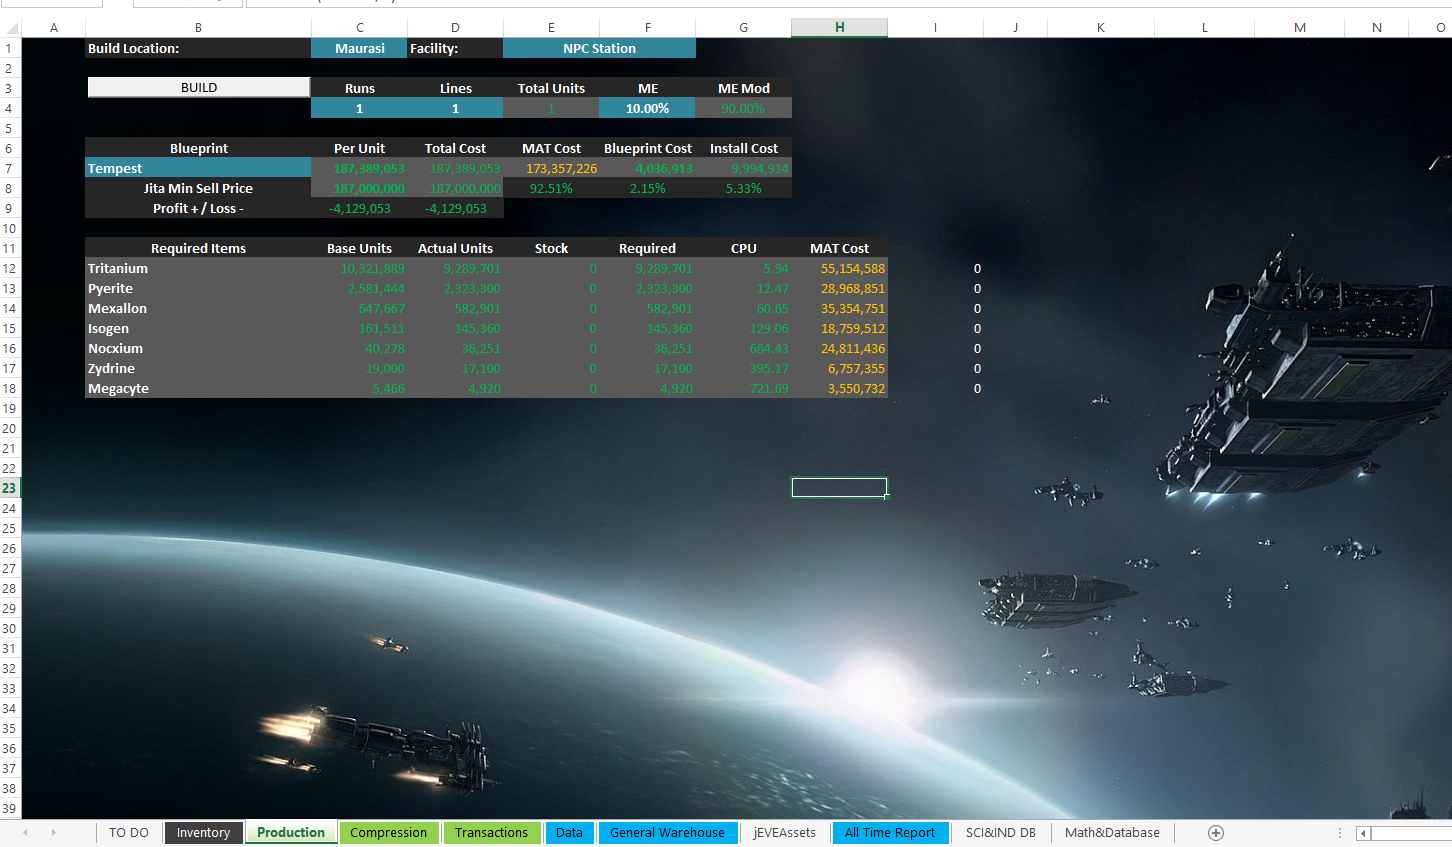Click the Profit + / Loss - label

[198, 208]
